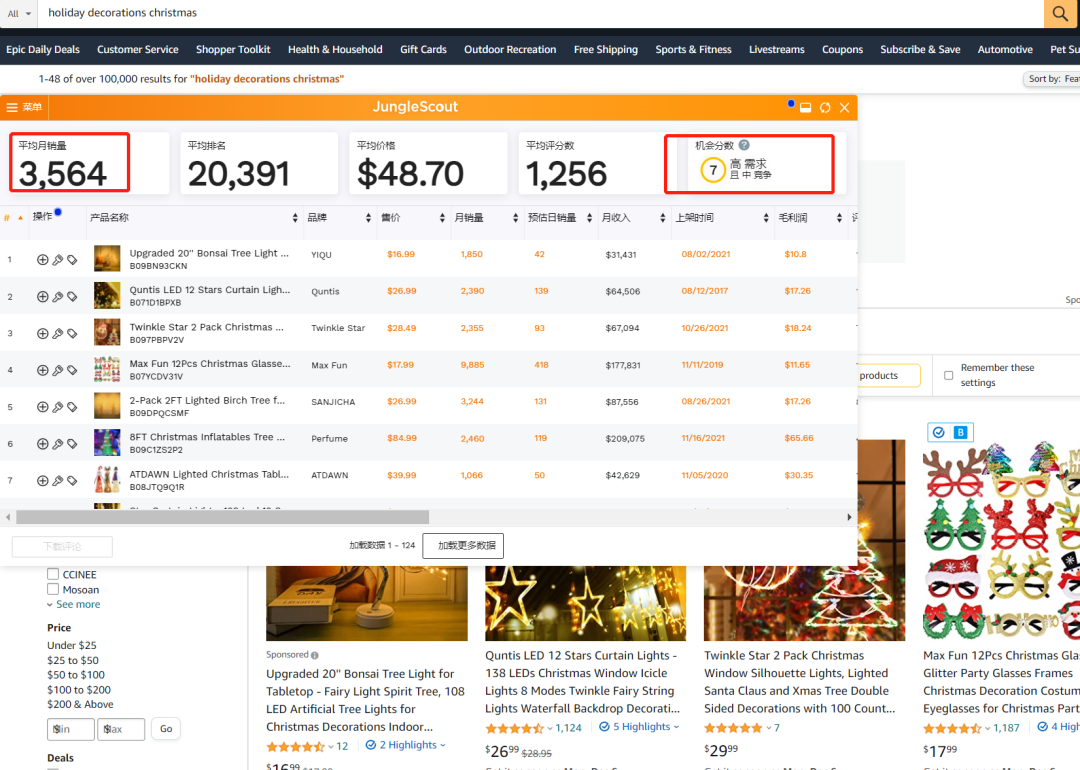The width and height of the screenshot is (1080, 770).
Task: Open Shopper Toolkit nav item
Action: pos(233,50)
